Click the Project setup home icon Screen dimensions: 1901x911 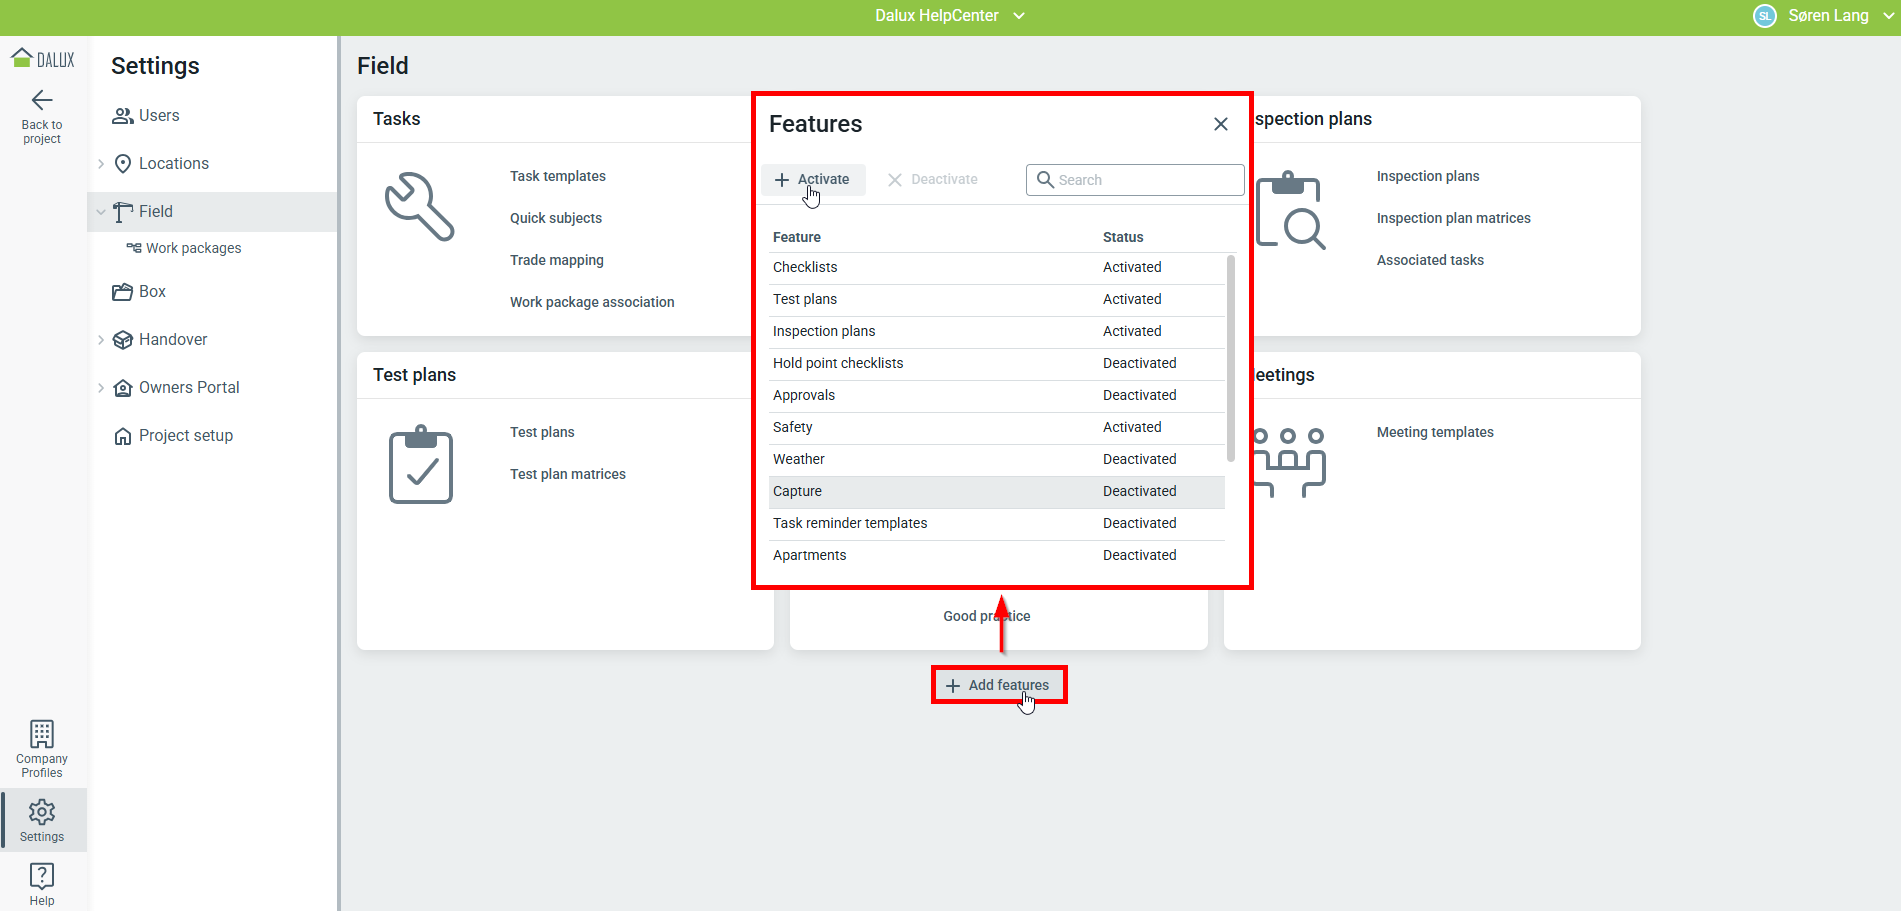click(x=123, y=436)
